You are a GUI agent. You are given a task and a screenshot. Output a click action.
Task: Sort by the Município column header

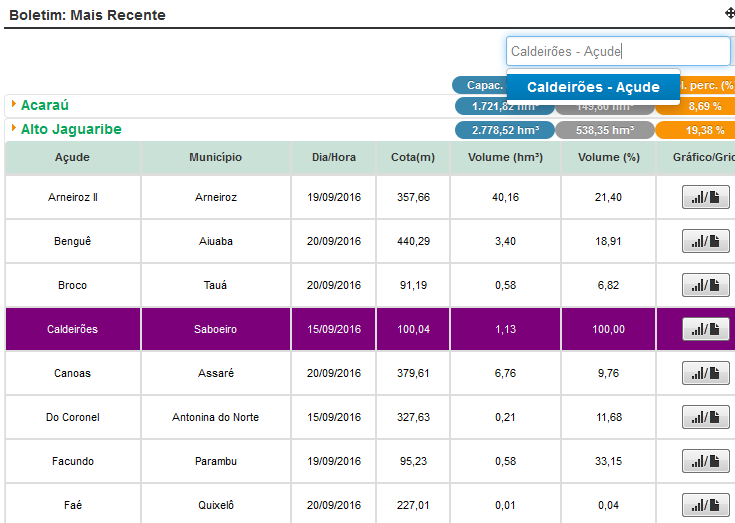(x=215, y=158)
